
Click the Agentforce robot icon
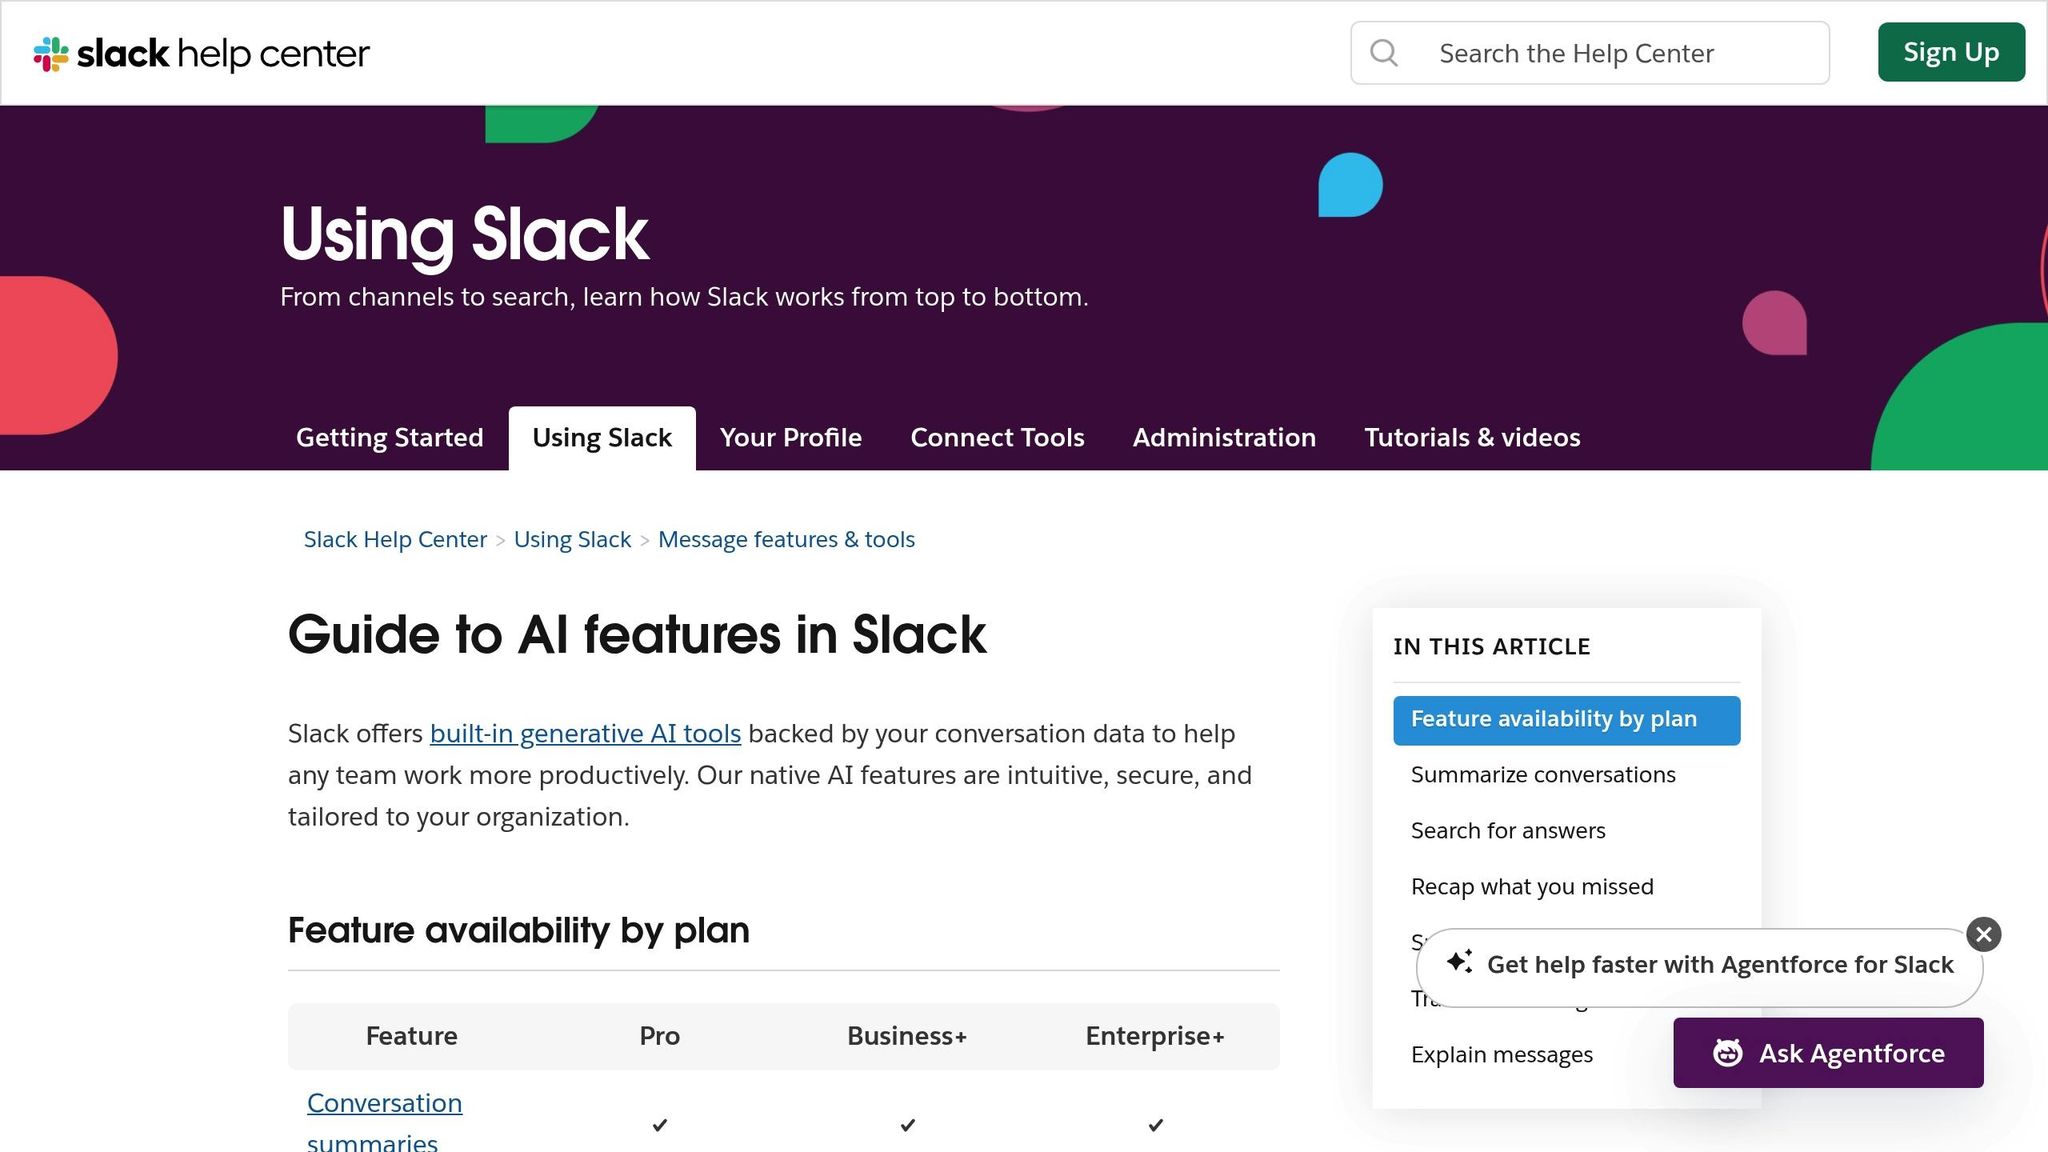[x=1727, y=1053]
